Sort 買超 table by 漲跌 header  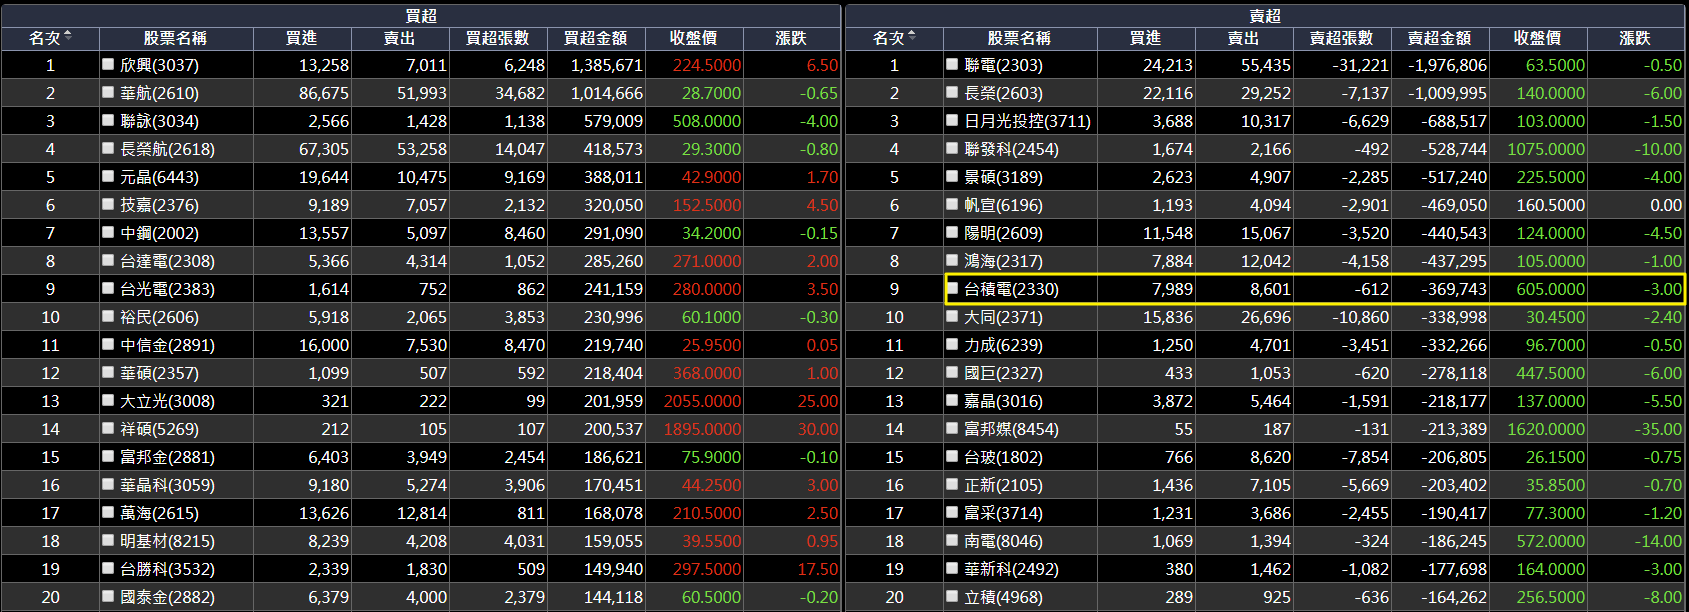[791, 38]
